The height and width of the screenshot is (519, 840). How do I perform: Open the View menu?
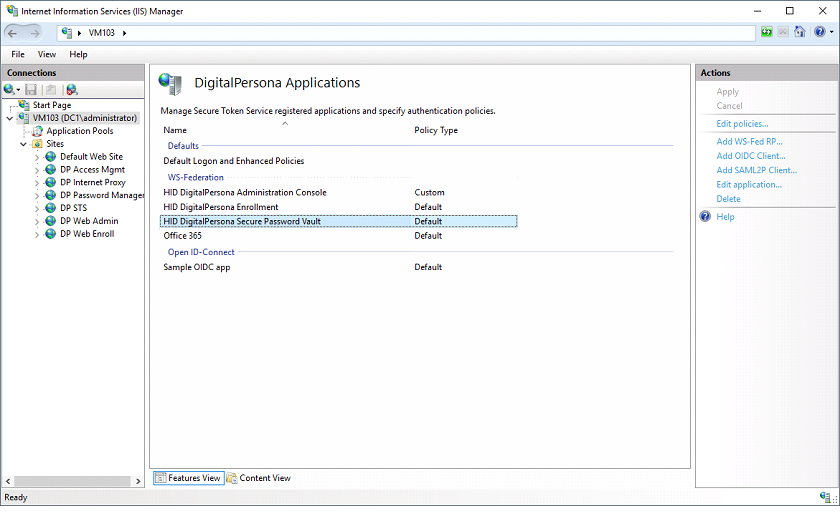pyautogui.click(x=47, y=54)
